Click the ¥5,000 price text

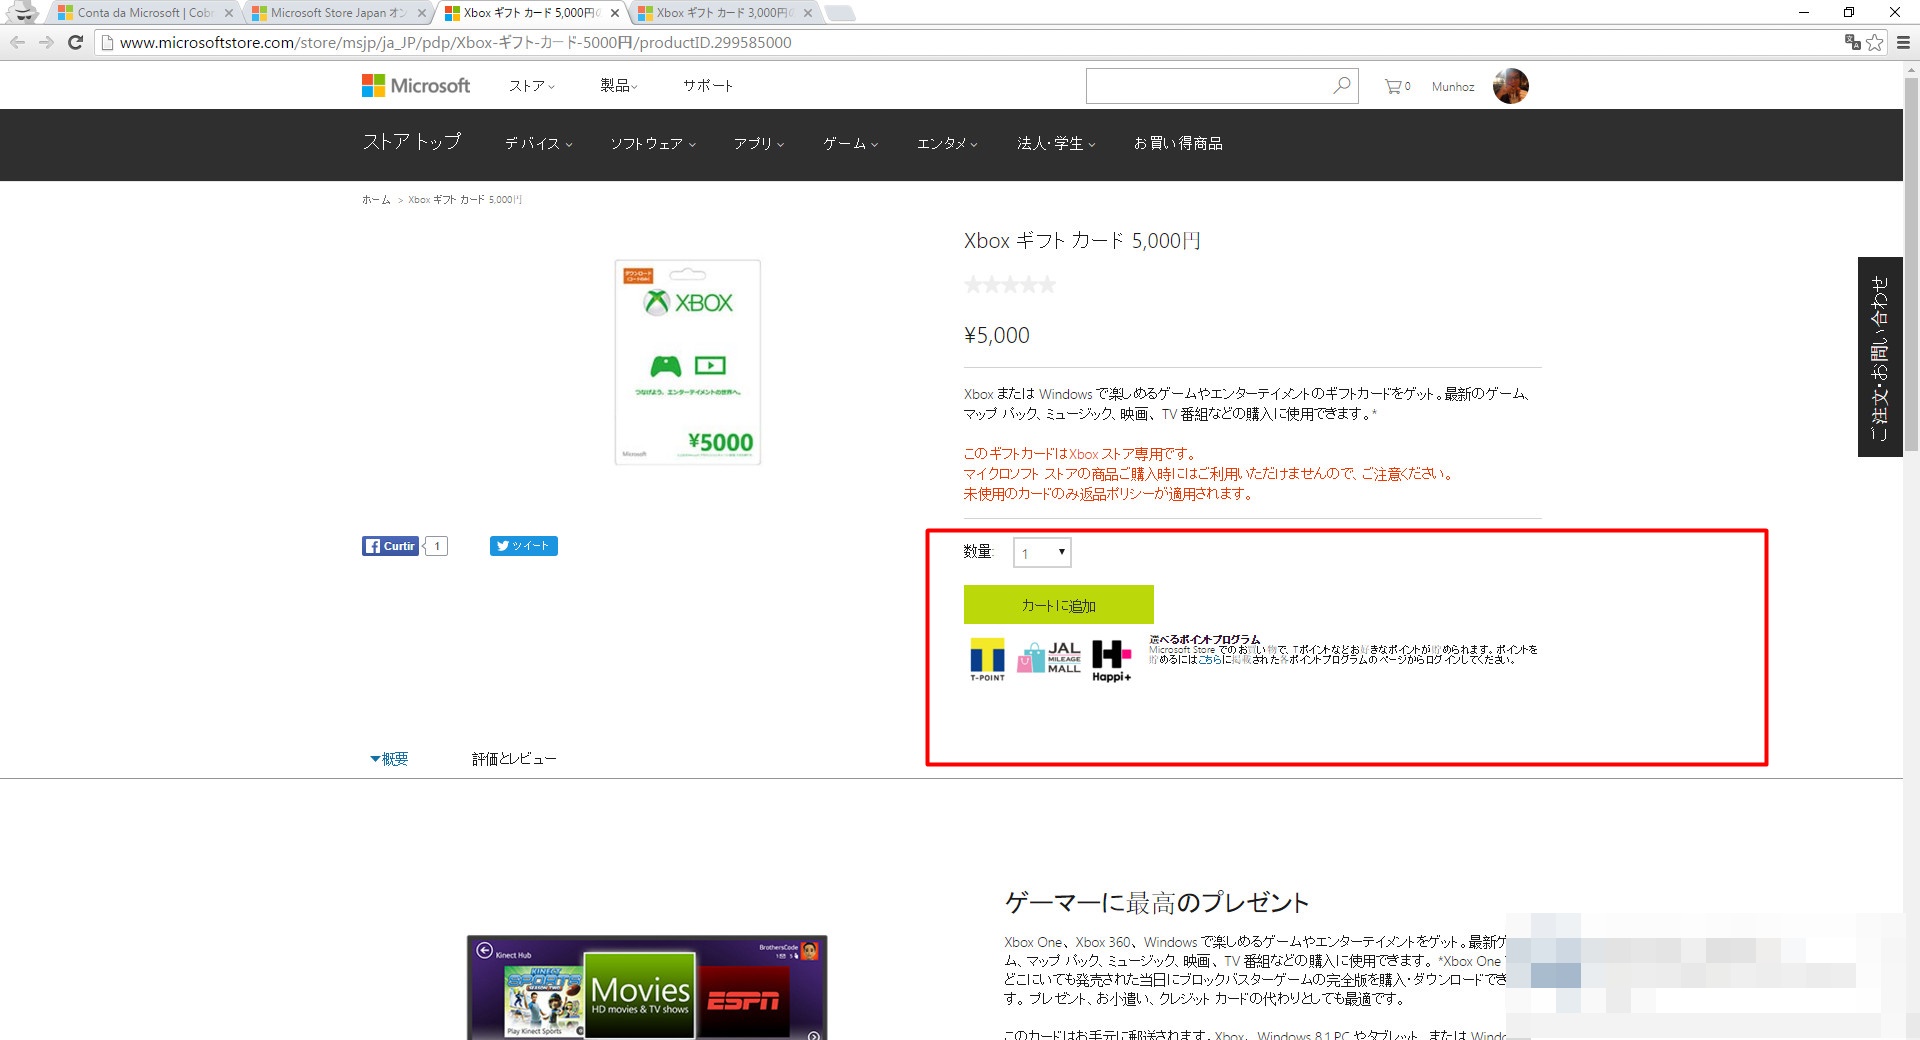997,336
